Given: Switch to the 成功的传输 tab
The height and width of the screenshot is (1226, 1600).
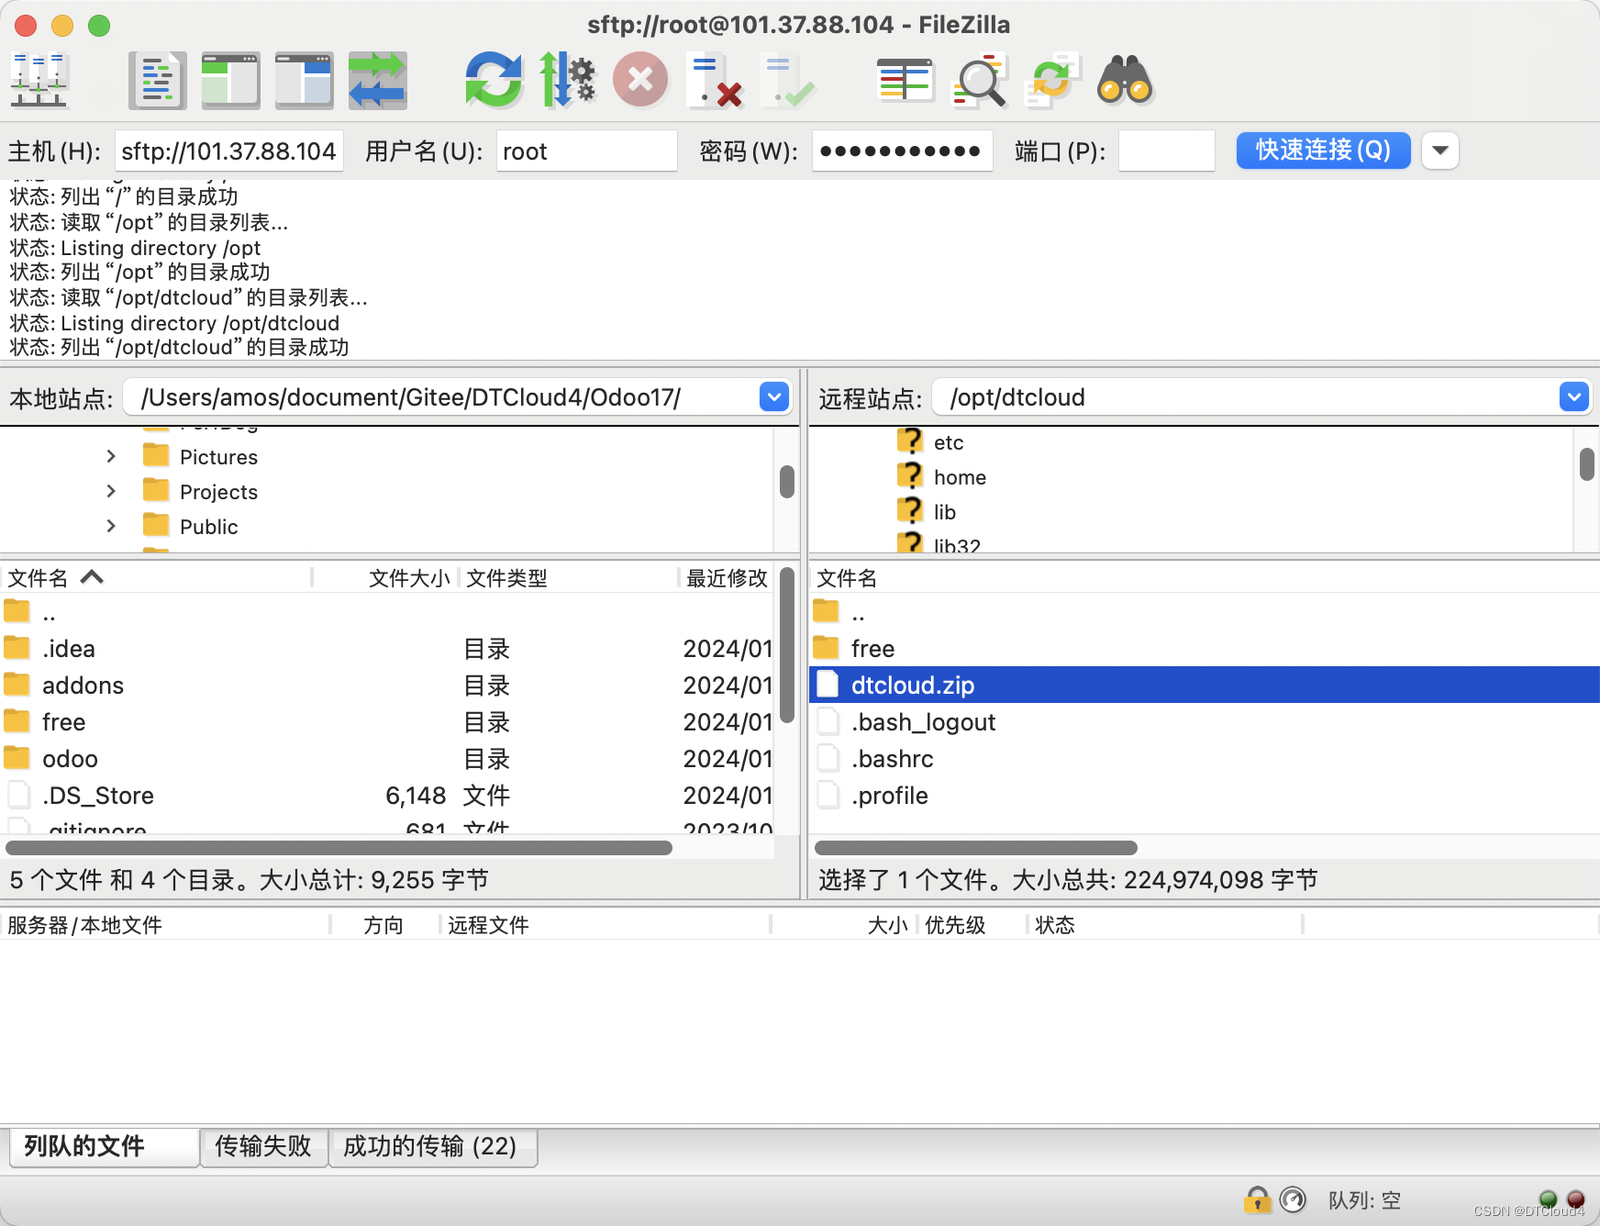Looking at the screenshot, I should 433,1147.
